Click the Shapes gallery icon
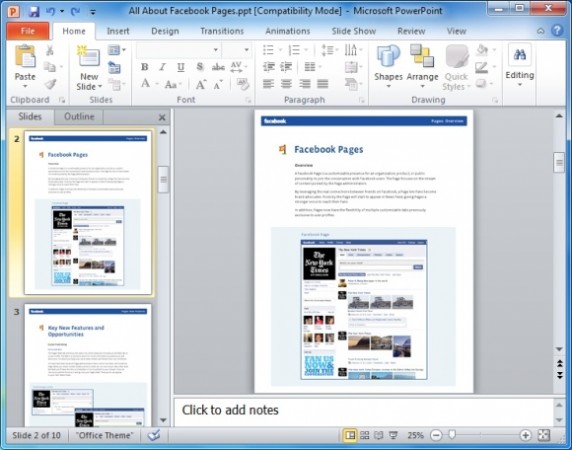Image resolution: width=572 pixels, height=450 pixels. point(388,56)
